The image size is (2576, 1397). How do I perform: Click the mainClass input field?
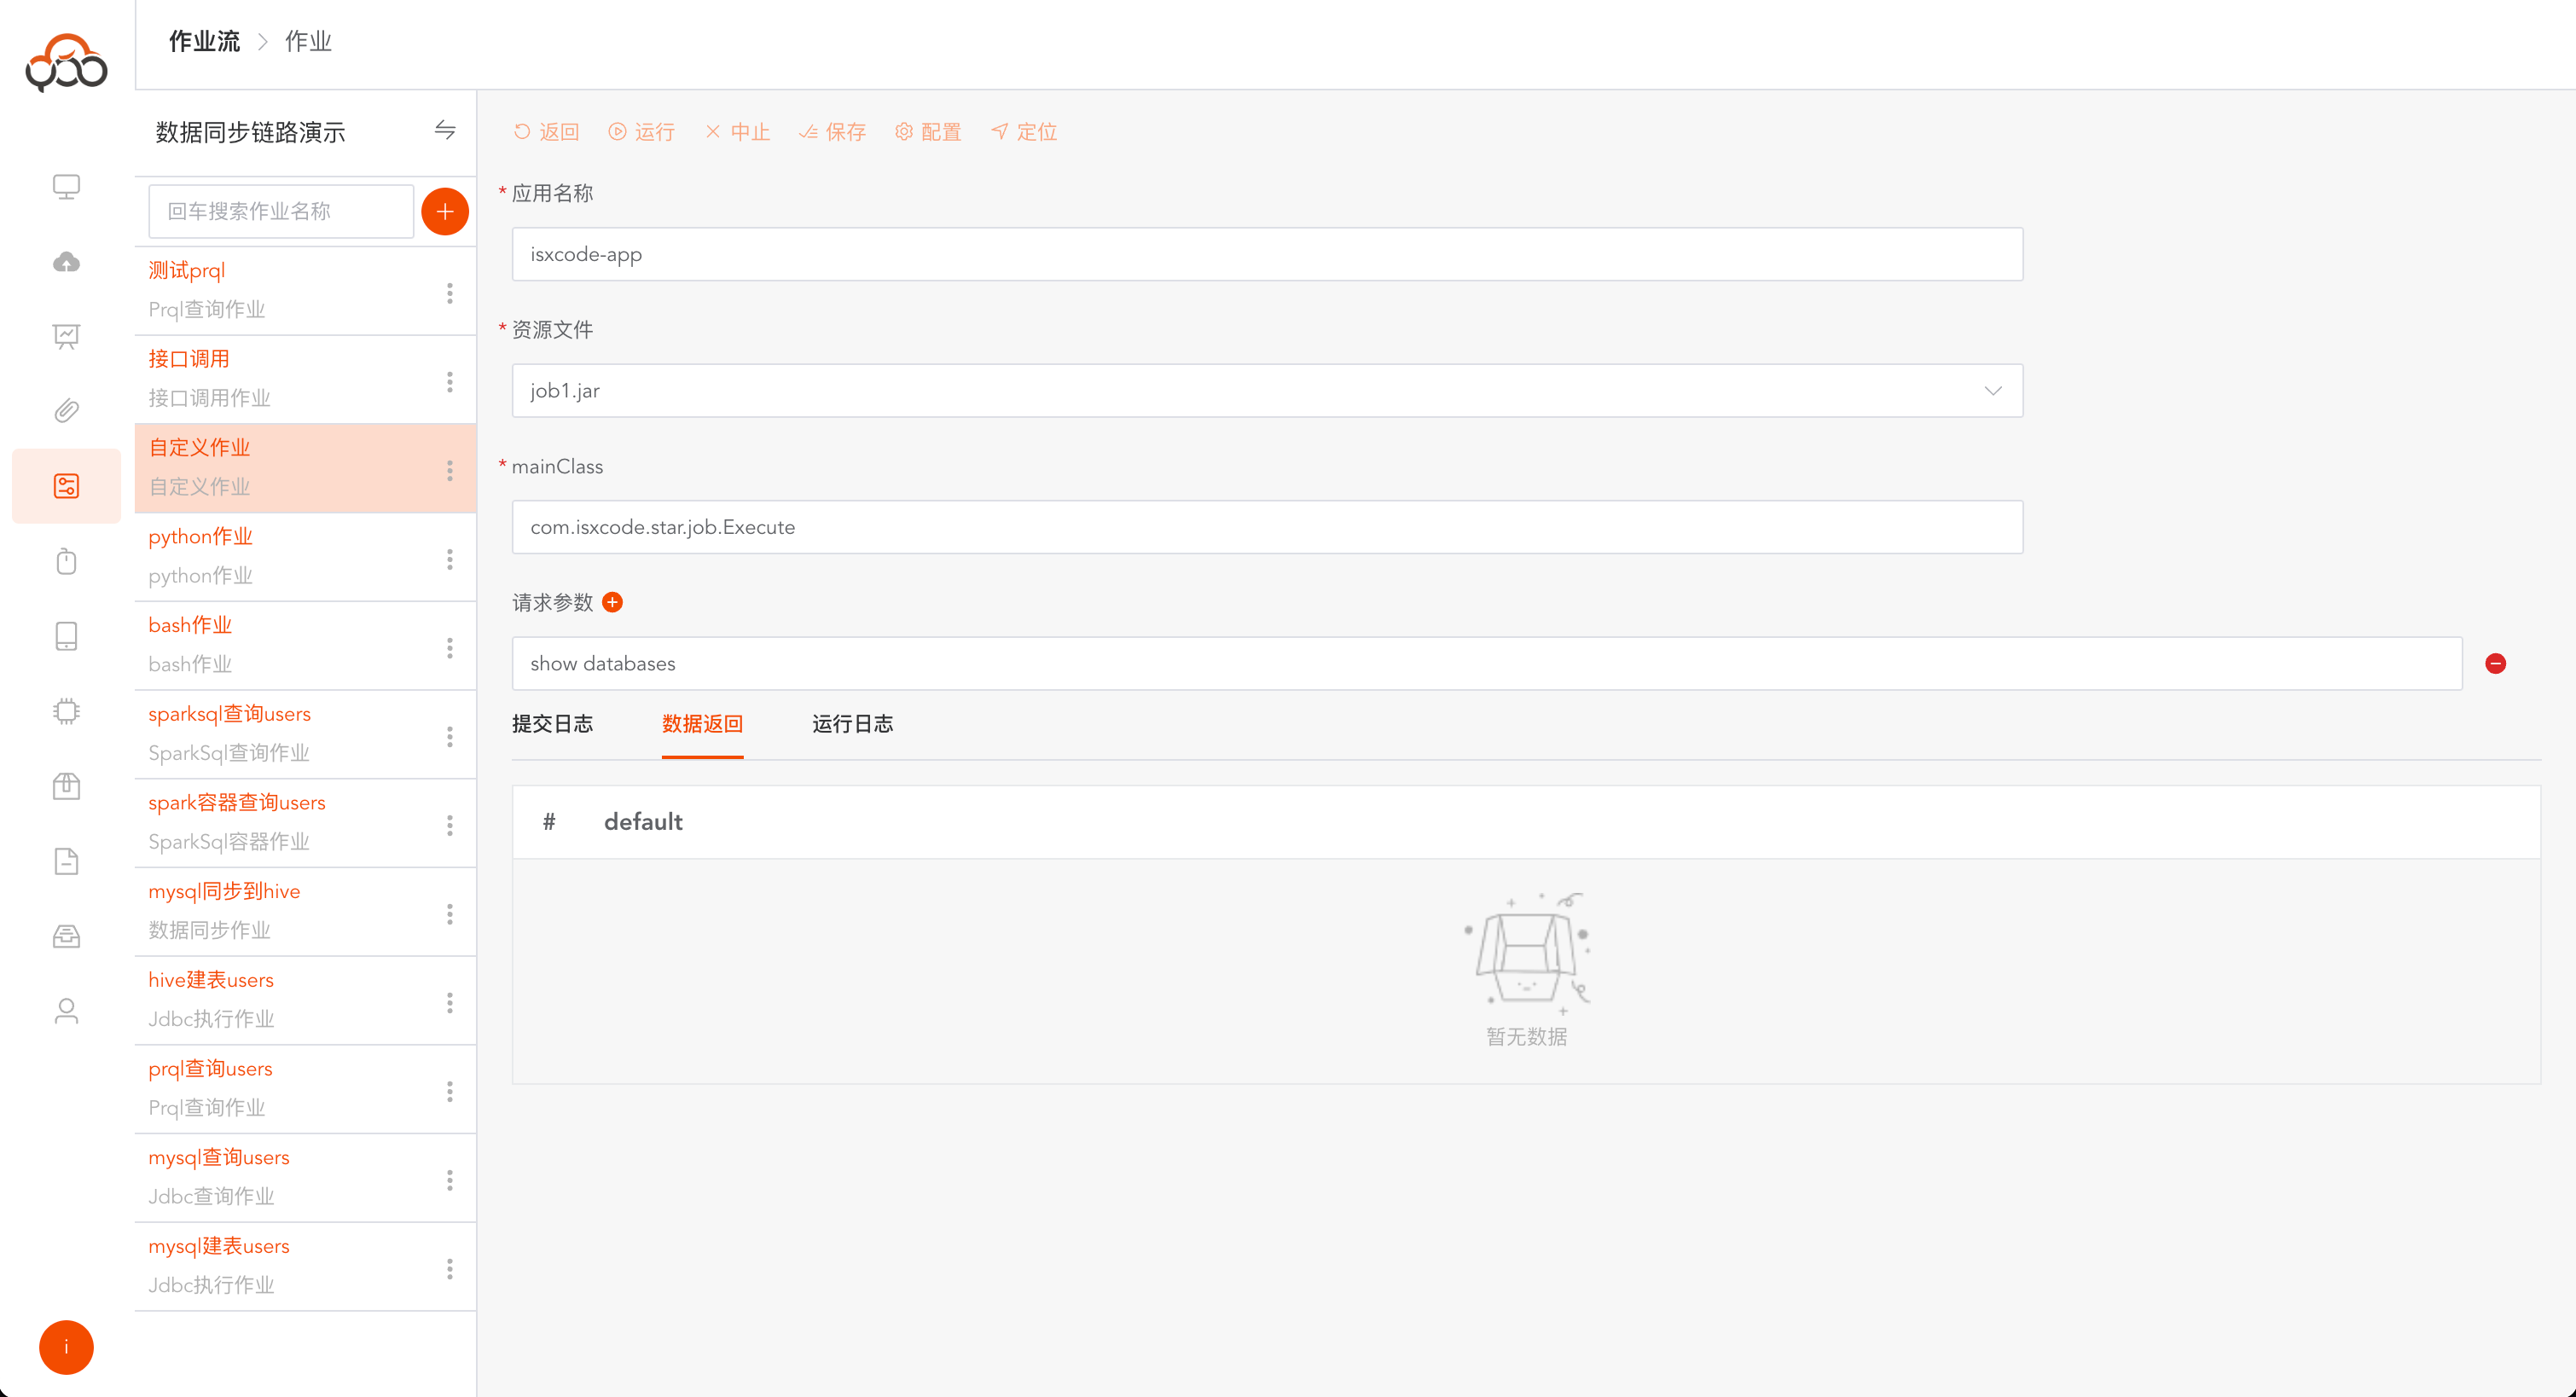click(1266, 527)
